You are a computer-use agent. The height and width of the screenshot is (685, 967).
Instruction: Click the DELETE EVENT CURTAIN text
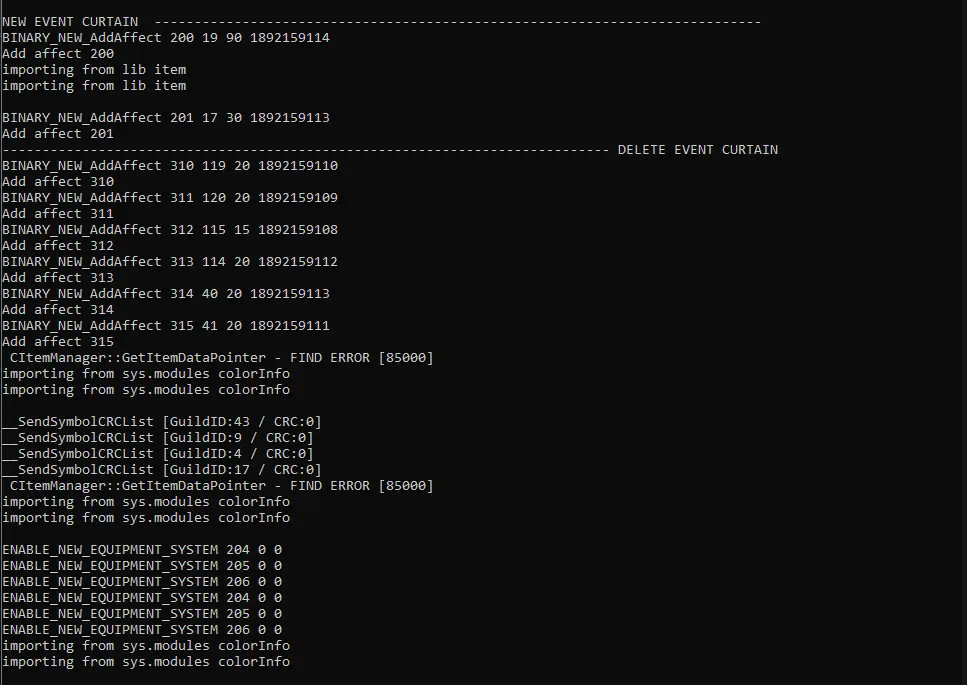click(697, 150)
